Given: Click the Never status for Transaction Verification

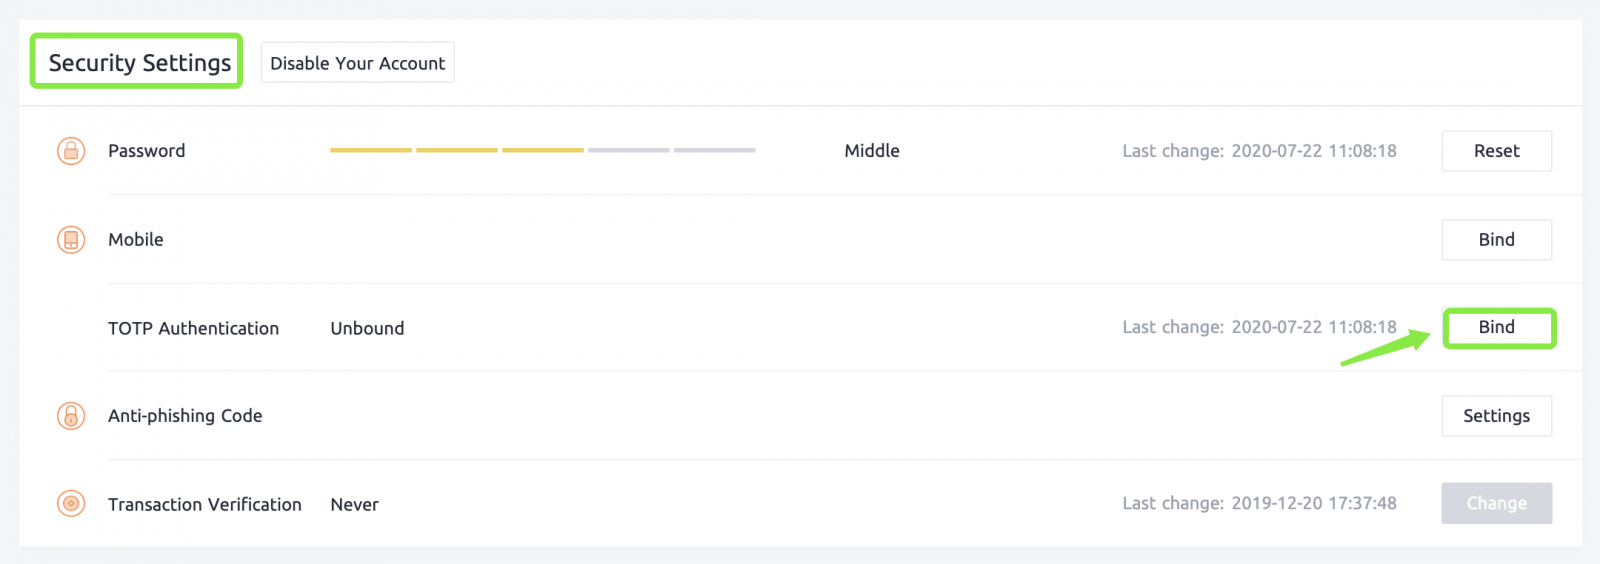Looking at the screenshot, I should point(355,505).
